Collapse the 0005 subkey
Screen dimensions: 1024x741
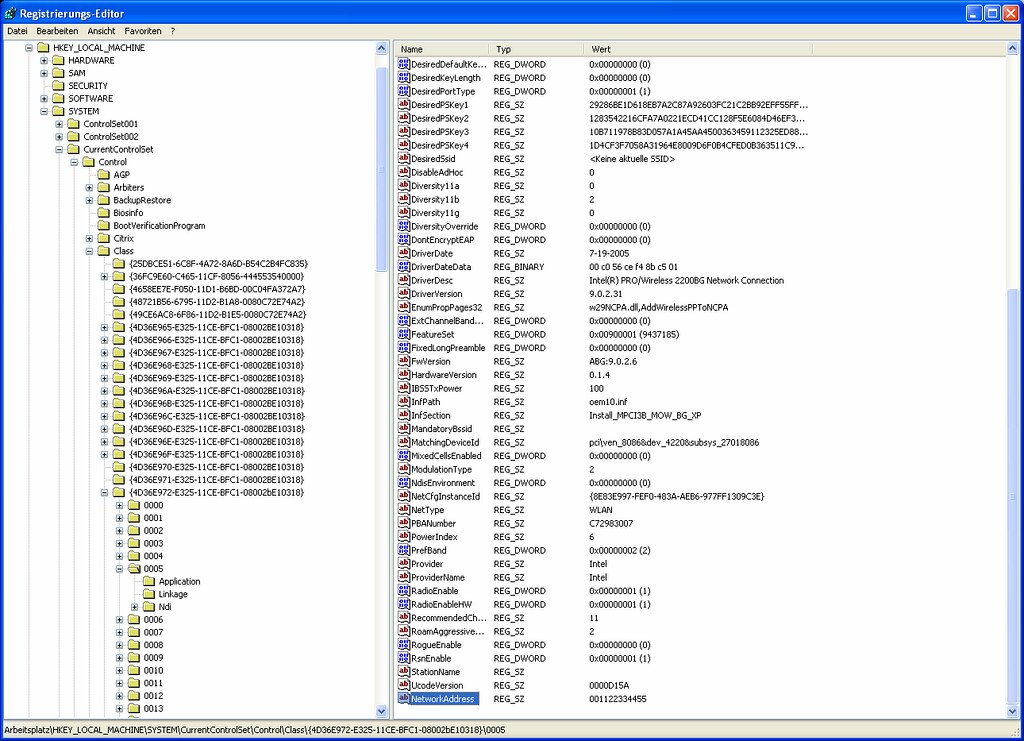point(120,569)
